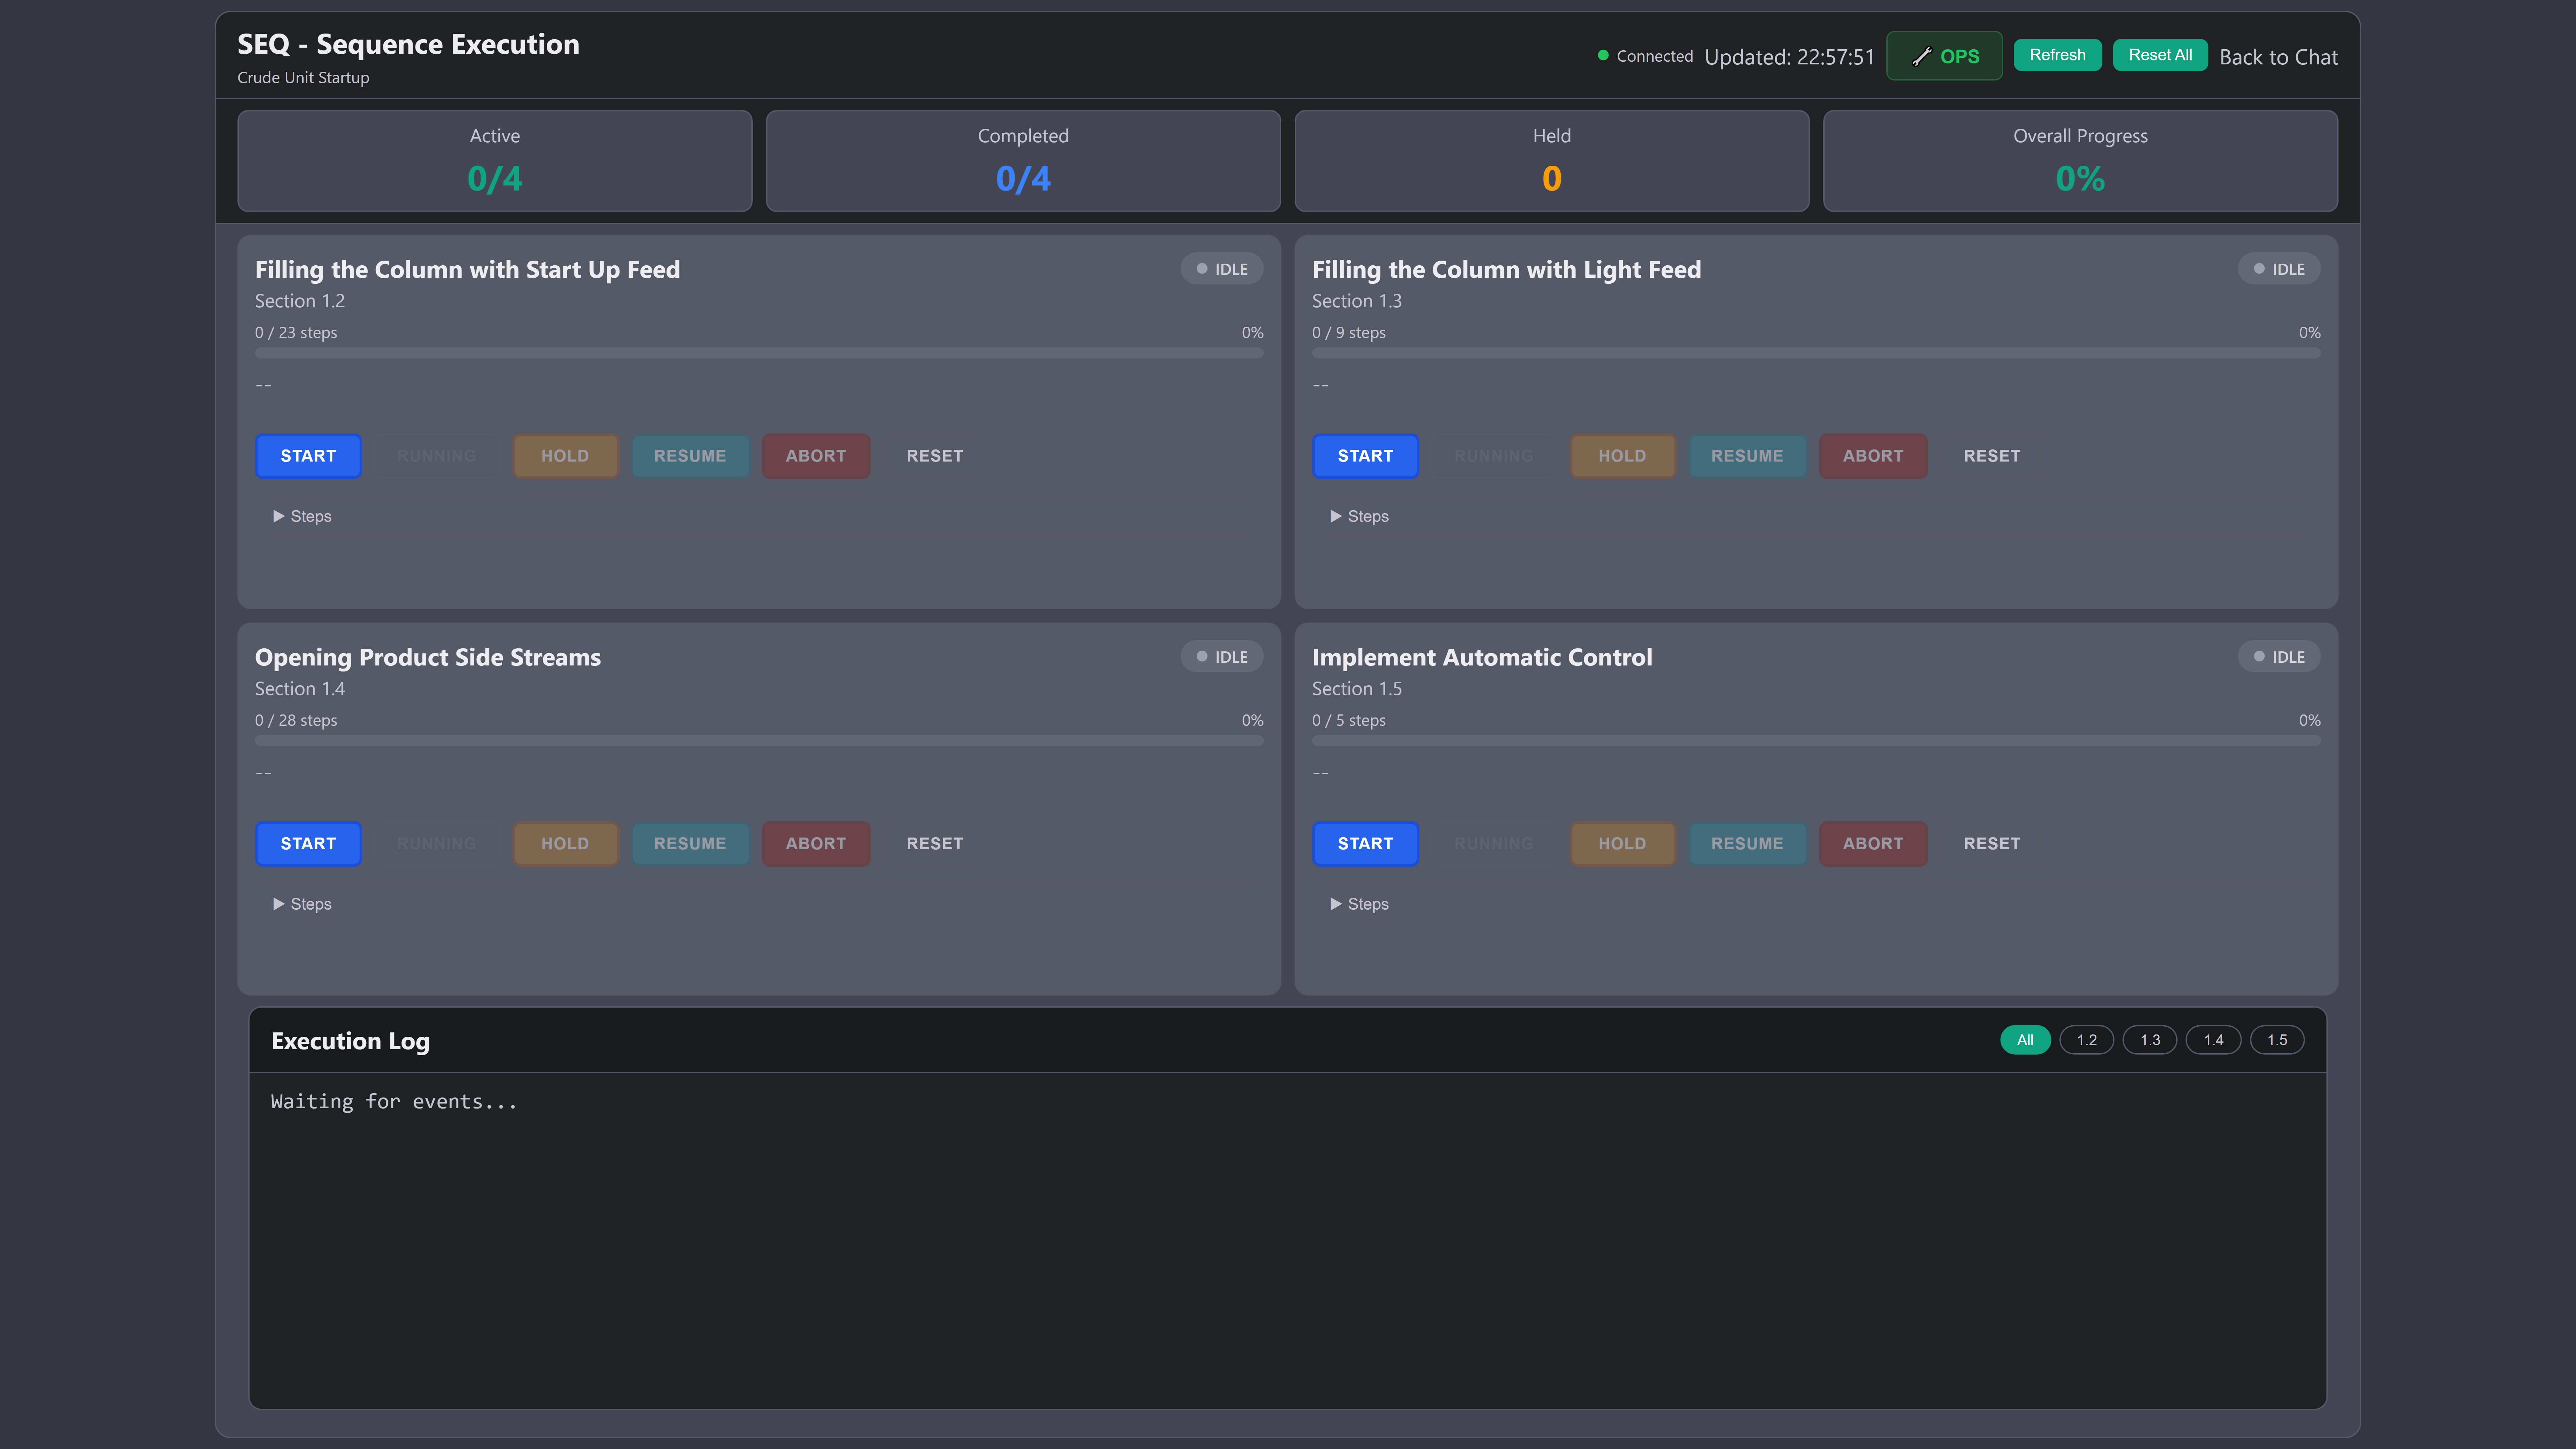
Task: Click the '0 / 5 steps' counter text
Action: [1349, 721]
